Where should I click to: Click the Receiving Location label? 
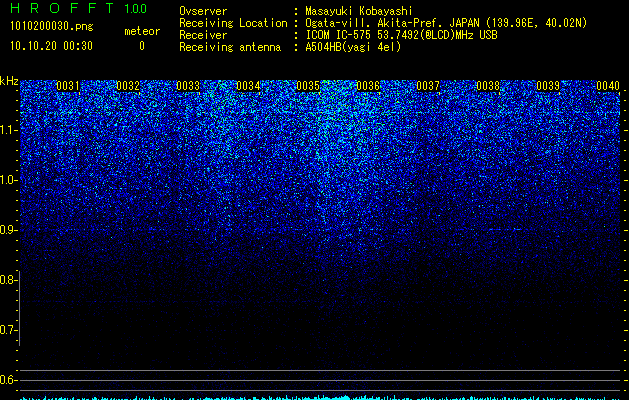pos(233,23)
